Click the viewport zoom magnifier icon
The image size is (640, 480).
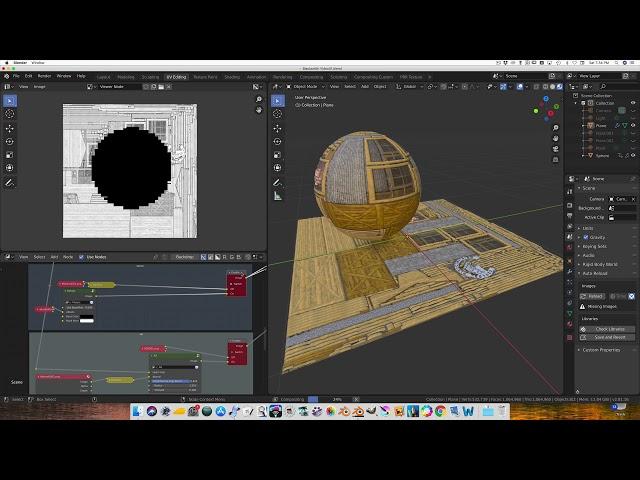point(556,128)
